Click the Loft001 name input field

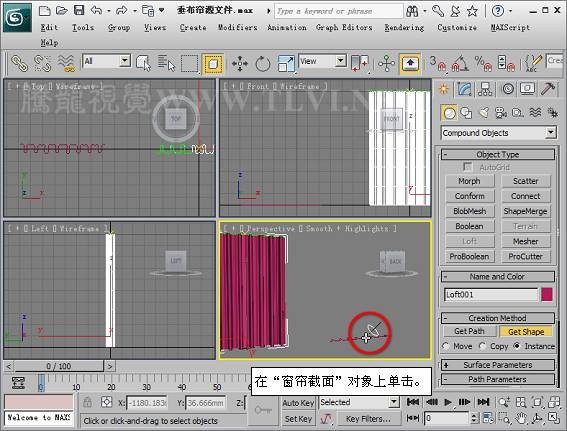(x=491, y=295)
